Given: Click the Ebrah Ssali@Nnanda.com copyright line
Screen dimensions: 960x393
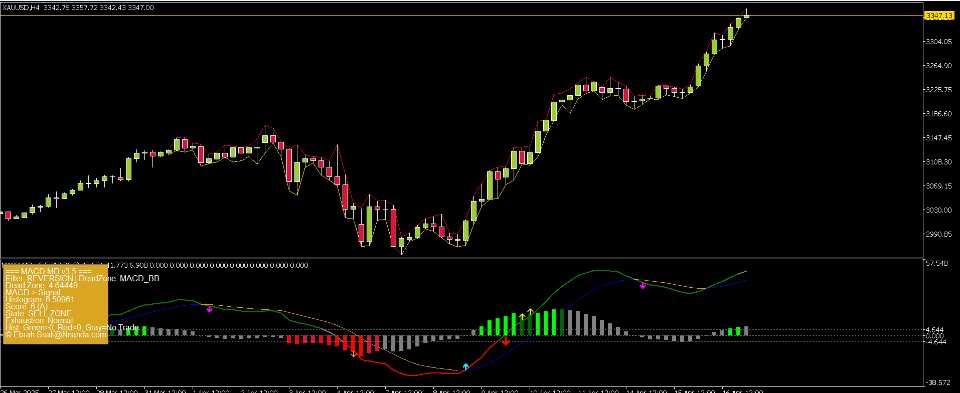Looking at the screenshot, I should pos(56,334).
